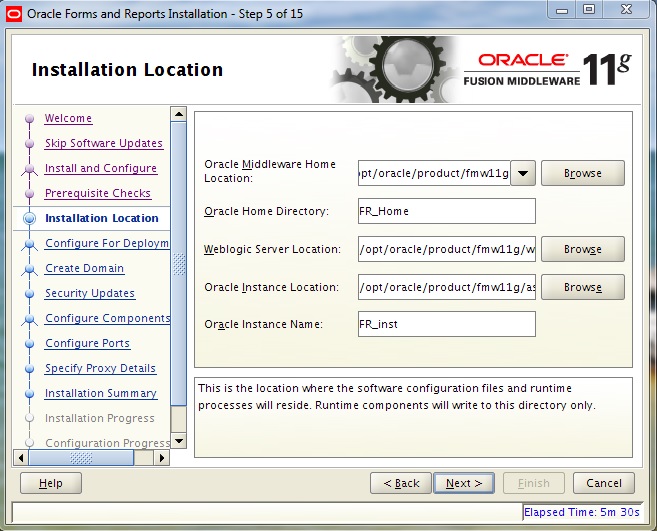This screenshot has width=657, height=531.
Task: Open the Prerequisite Checks step
Action: click(x=97, y=194)
